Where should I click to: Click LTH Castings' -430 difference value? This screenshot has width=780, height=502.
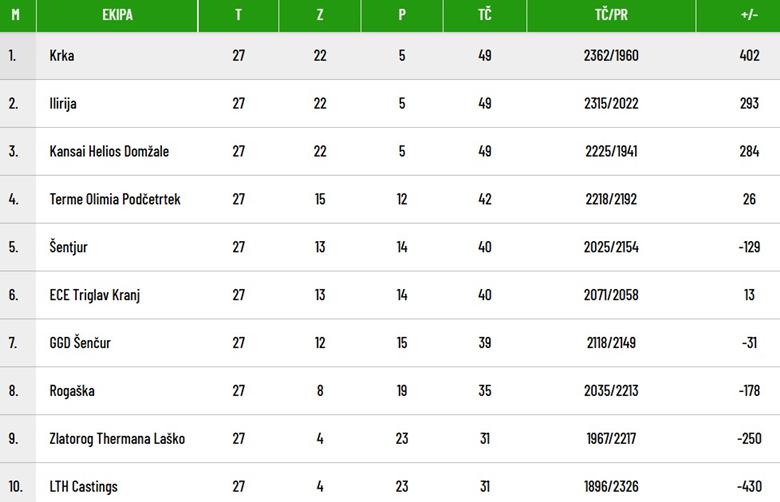tap(749, 486)
